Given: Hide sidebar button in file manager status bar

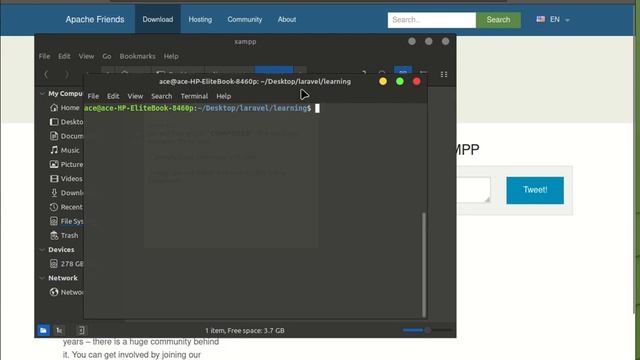Looking at the screenshot, I should [81, 330].
